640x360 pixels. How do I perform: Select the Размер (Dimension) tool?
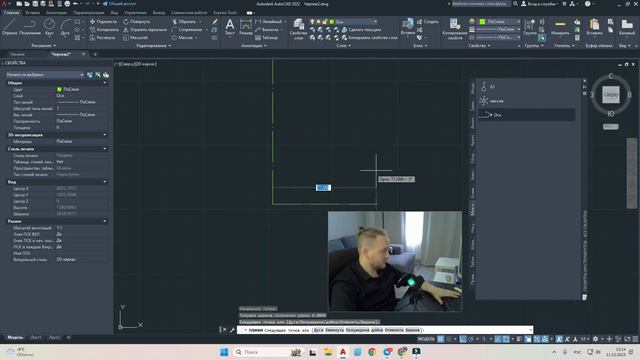[x=246, y=27]
